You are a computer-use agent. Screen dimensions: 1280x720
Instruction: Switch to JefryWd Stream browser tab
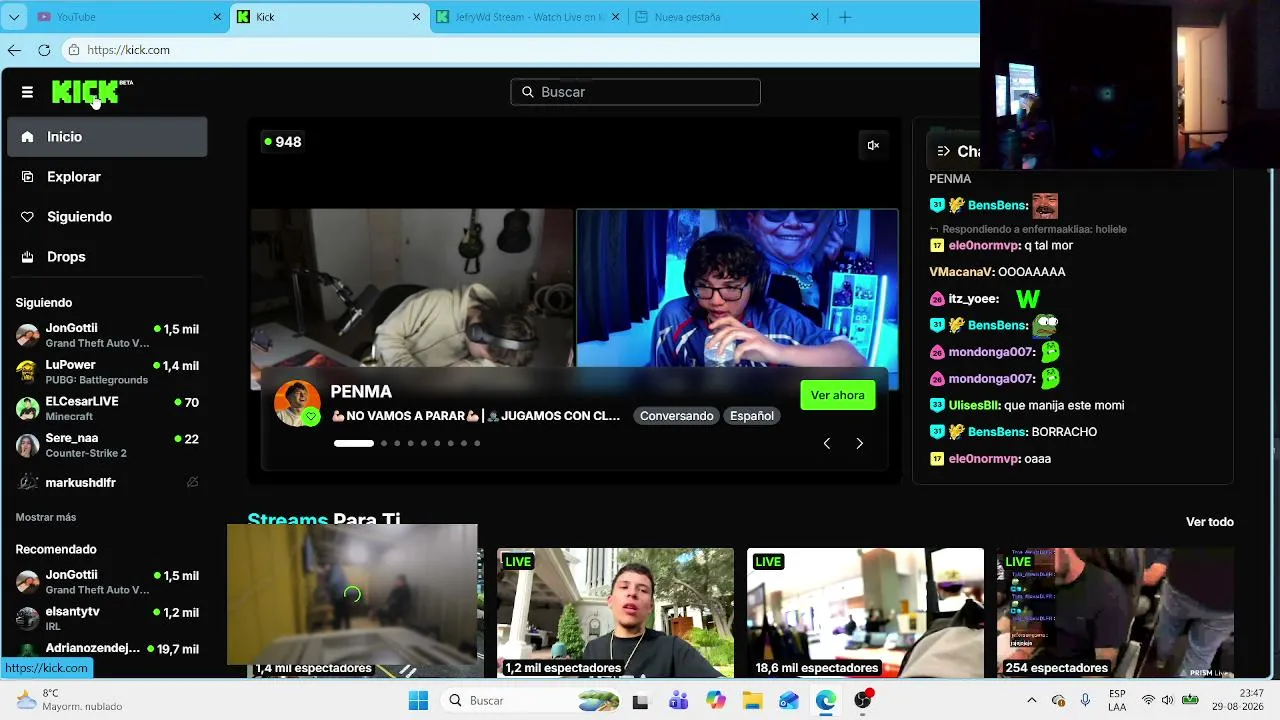click(x=529, y=17)
